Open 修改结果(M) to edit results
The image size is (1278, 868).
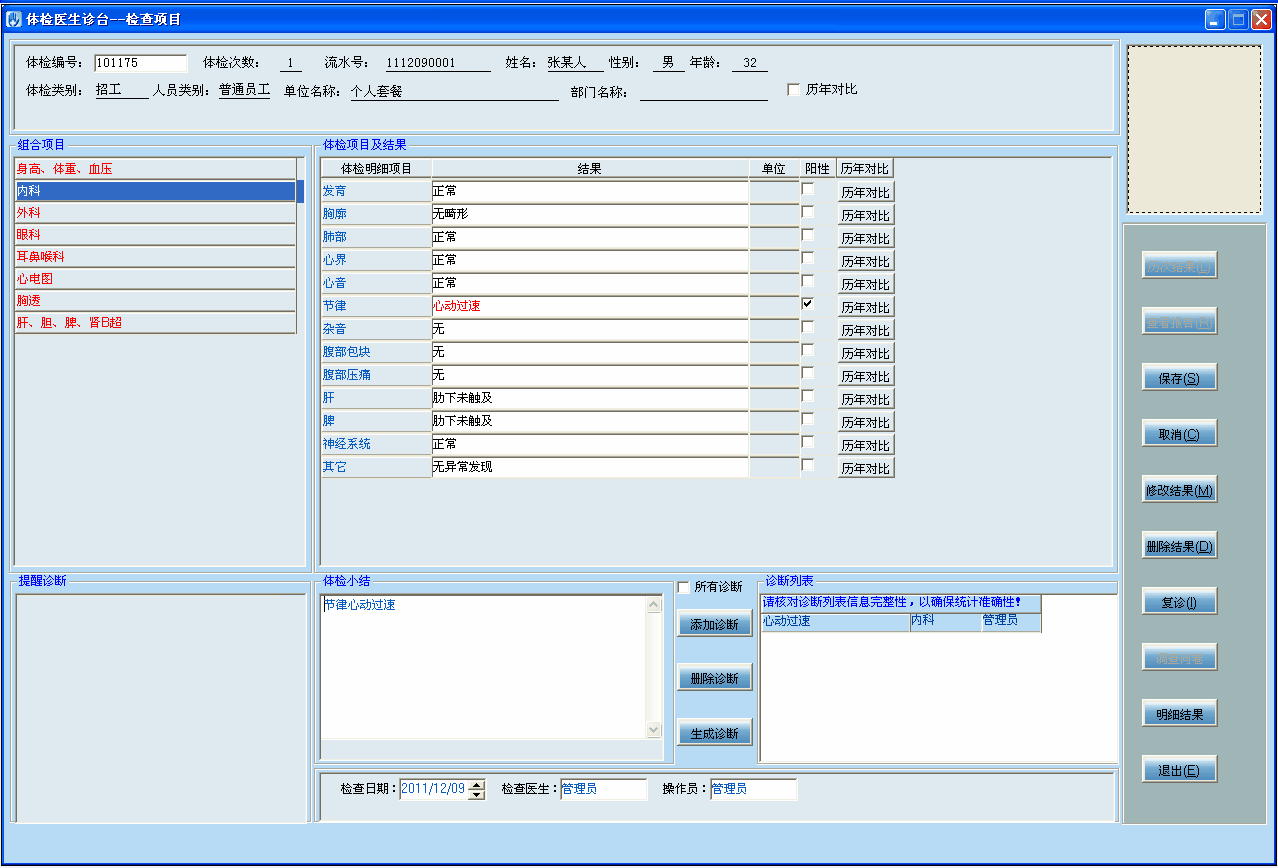tap(1179, 490)
